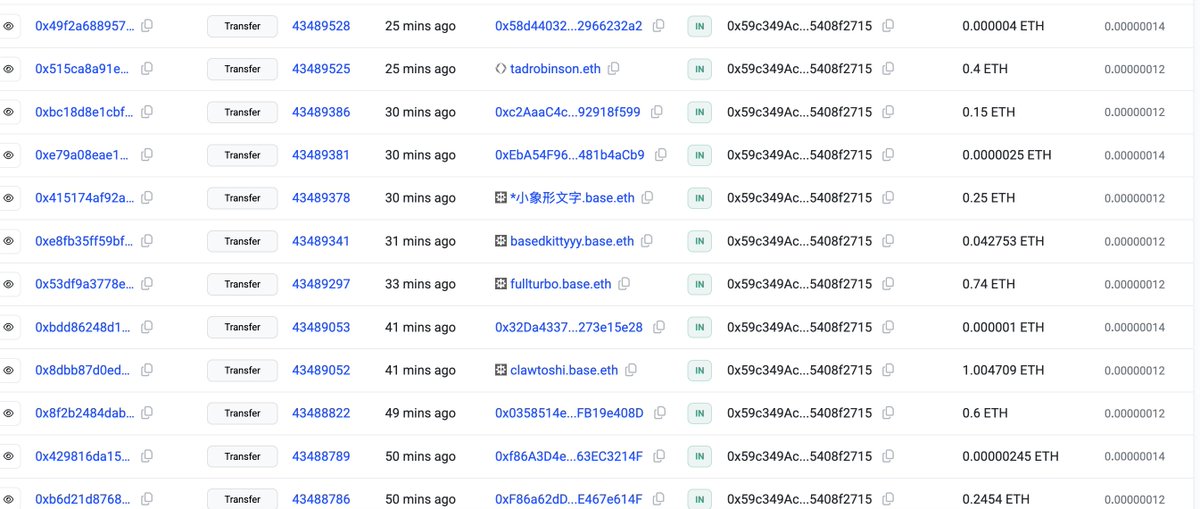Open sender tadrobinson.eth
This screenshot has height=509, width=1200.
tap(556, 69)
